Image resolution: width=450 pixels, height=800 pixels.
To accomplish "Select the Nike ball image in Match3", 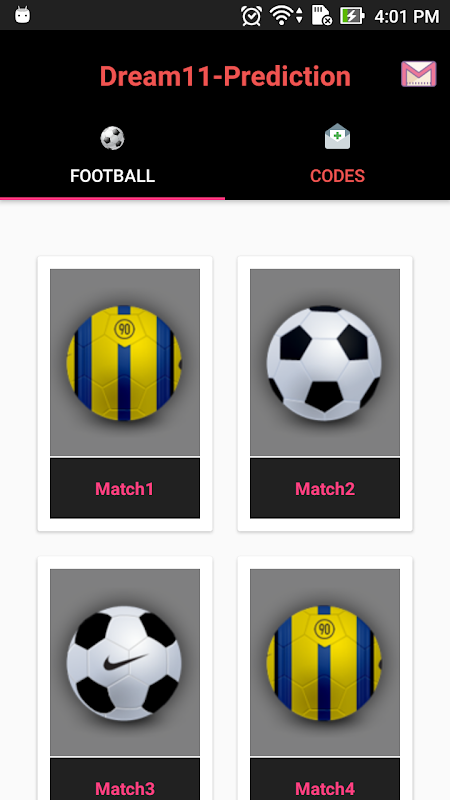I will 124,663.
